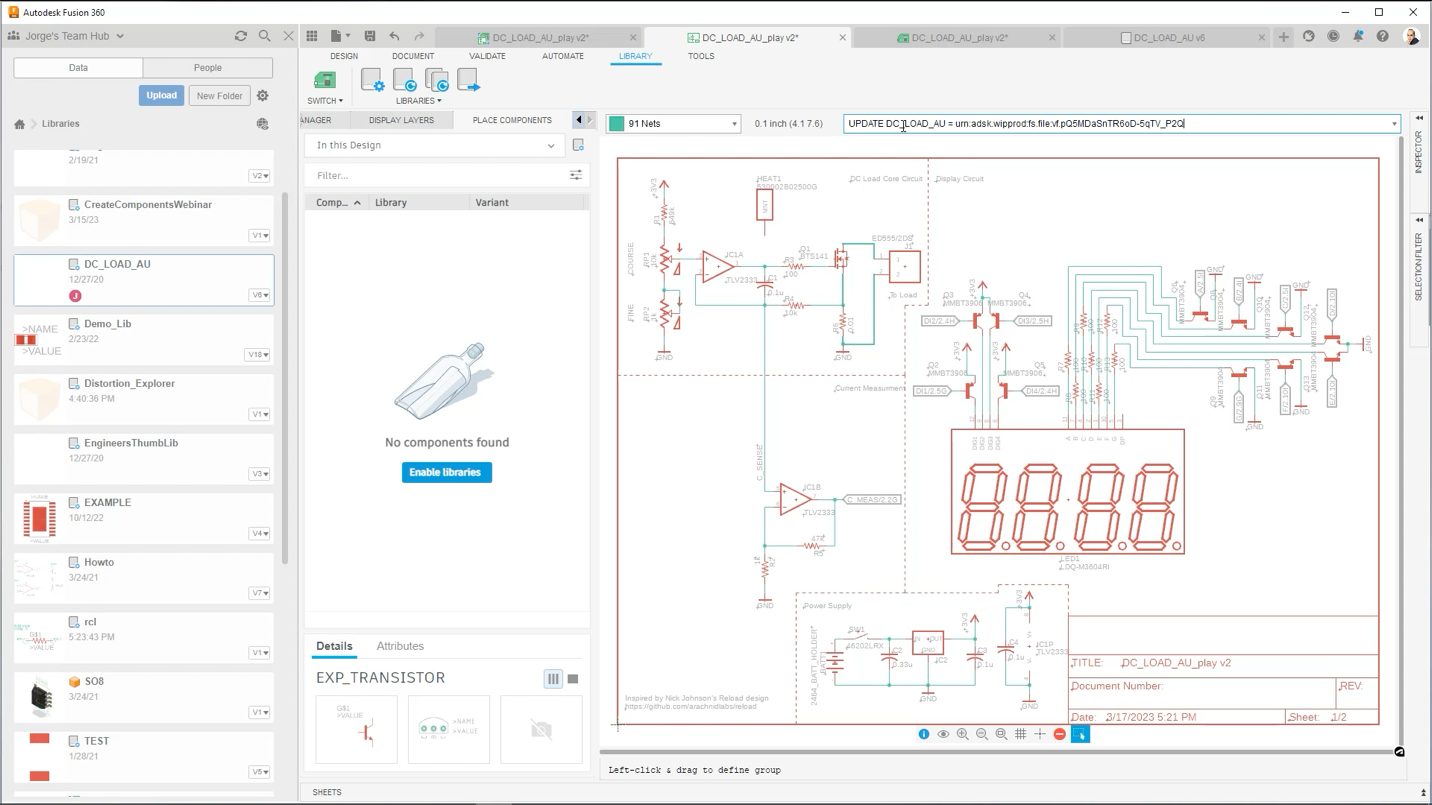Open DC_LOAD_AU version V6 dropdown

pyautogui.click(x=260, y=296)
